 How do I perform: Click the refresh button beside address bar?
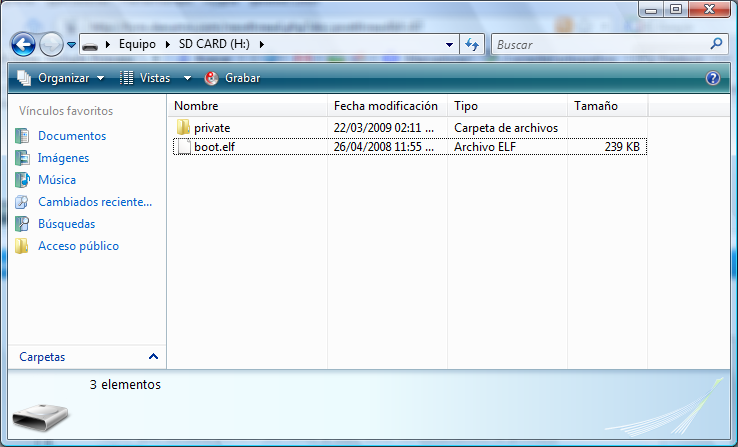(x=473, y=45)
